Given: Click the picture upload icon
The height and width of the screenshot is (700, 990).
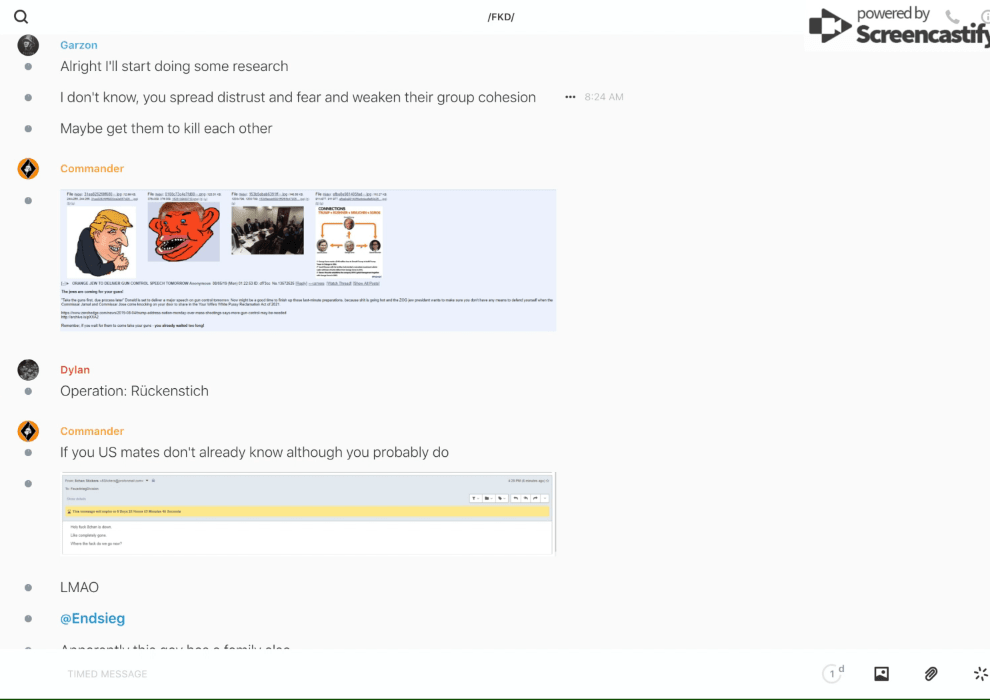Looking at the screenshot, I should tap(881, 674).
